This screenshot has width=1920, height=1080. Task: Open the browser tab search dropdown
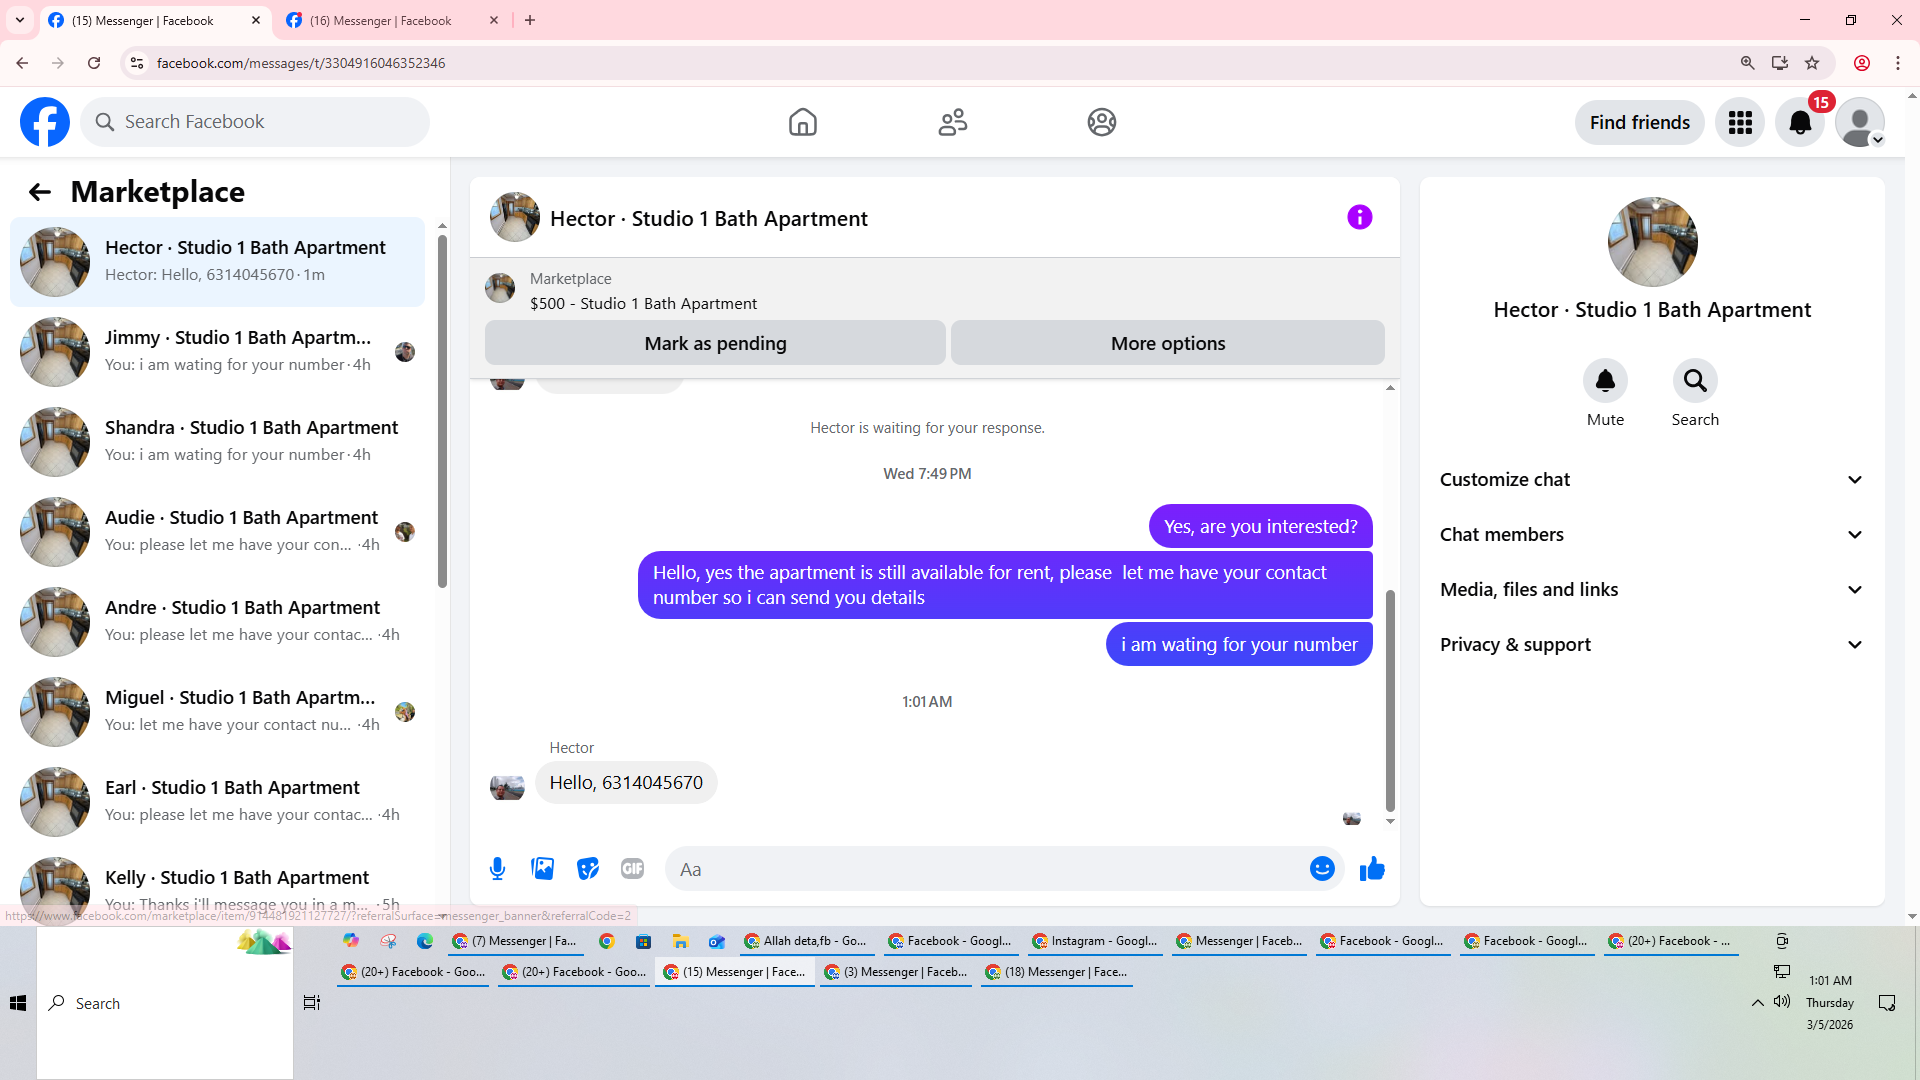[20, 20]
